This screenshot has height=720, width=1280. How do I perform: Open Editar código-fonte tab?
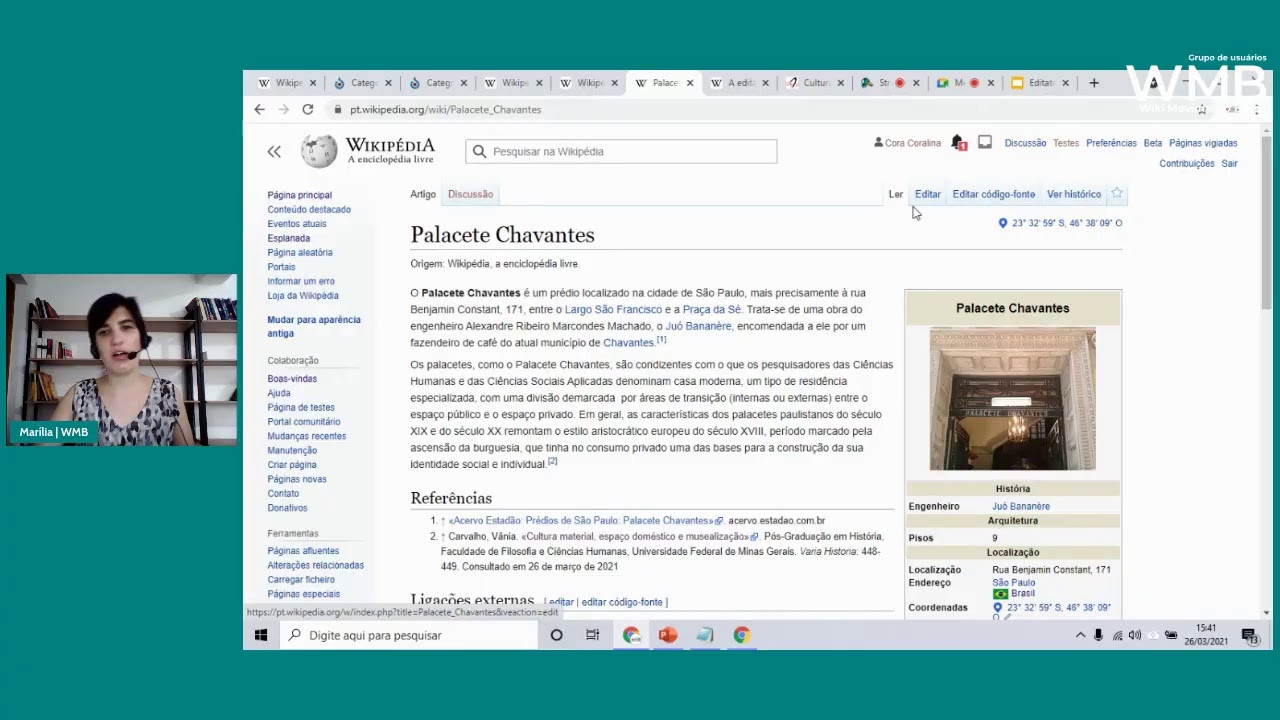tap(993, 194)
